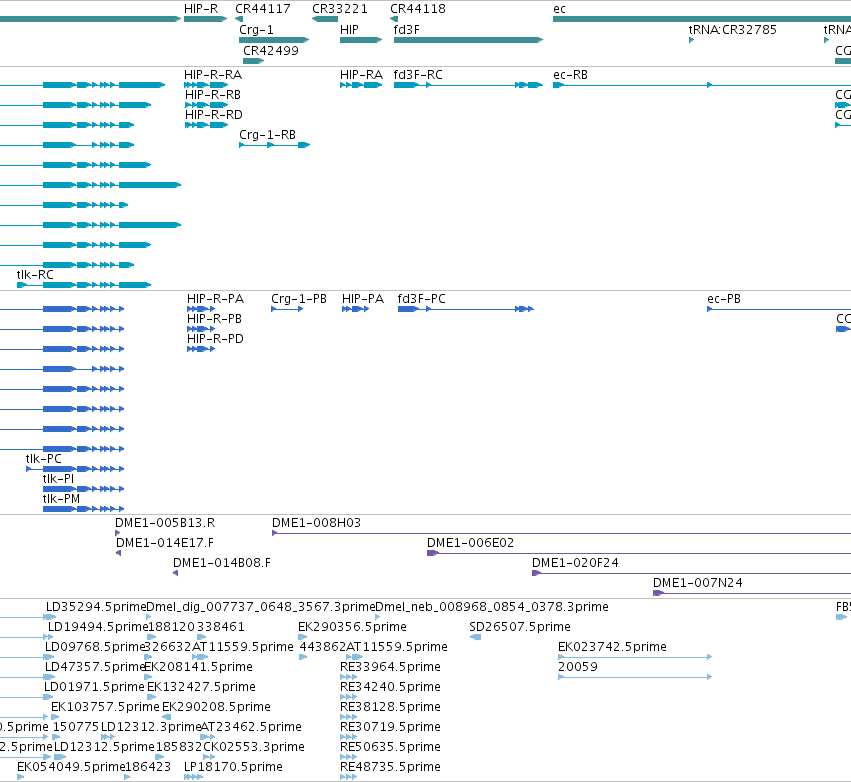Select the LD35294.5prime EST label

[x=96, y=607]
